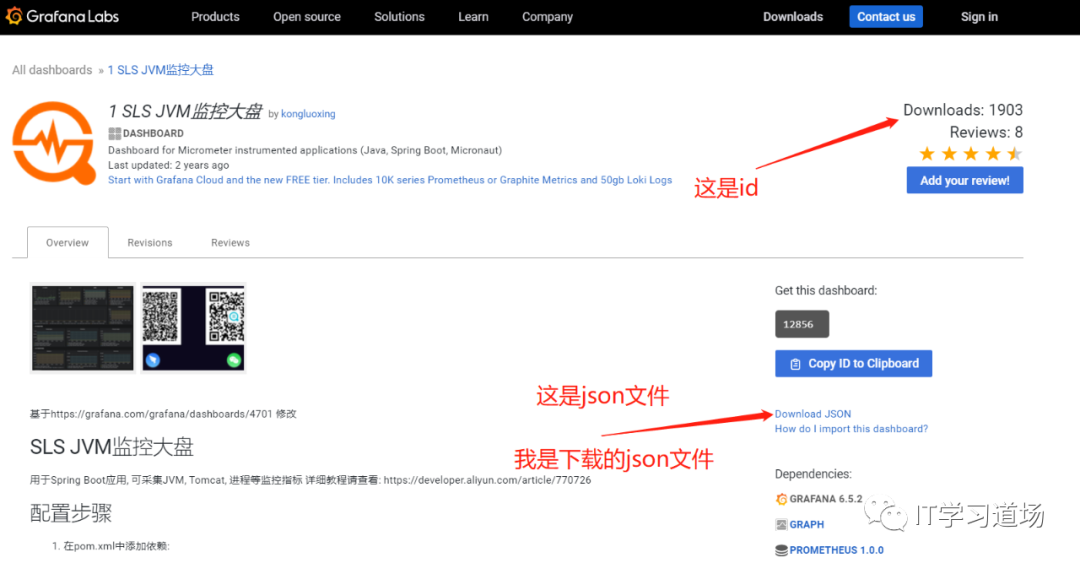Click the Graph panel dependency icon

click(781, 524)
